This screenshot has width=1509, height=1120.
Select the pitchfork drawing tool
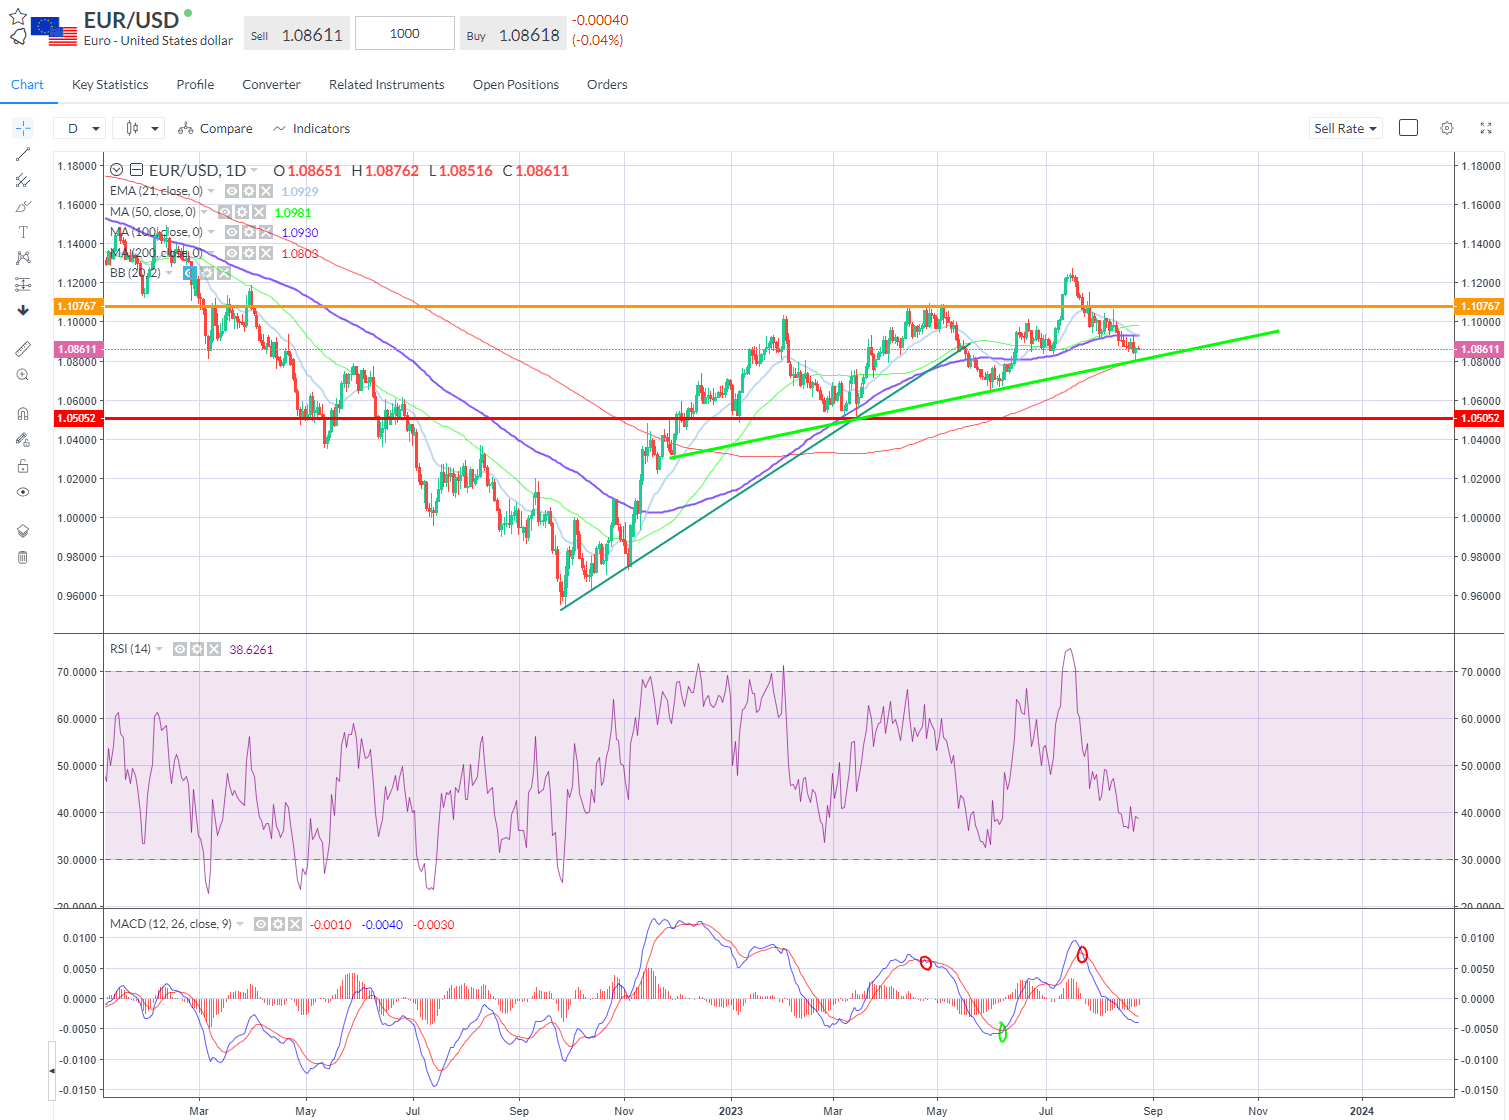[23, 180]
